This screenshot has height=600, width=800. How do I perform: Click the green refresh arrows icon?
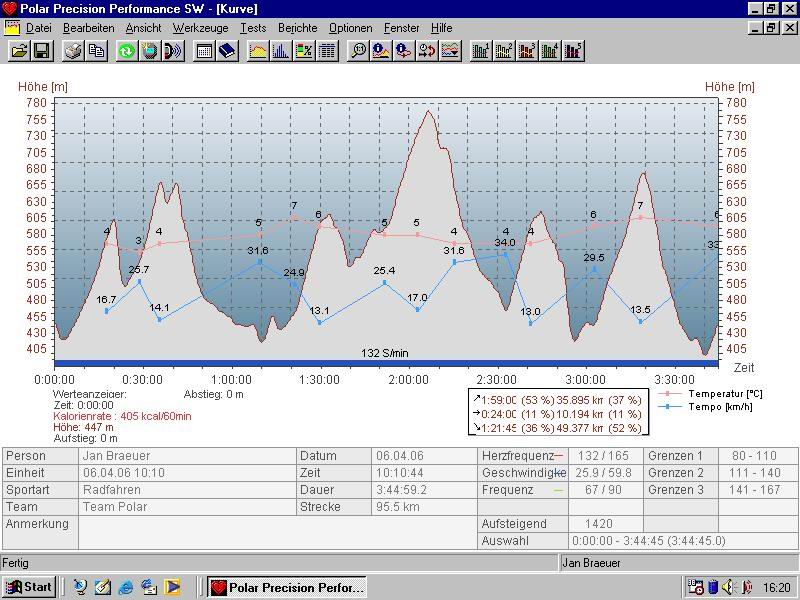(x=127, y=51)
